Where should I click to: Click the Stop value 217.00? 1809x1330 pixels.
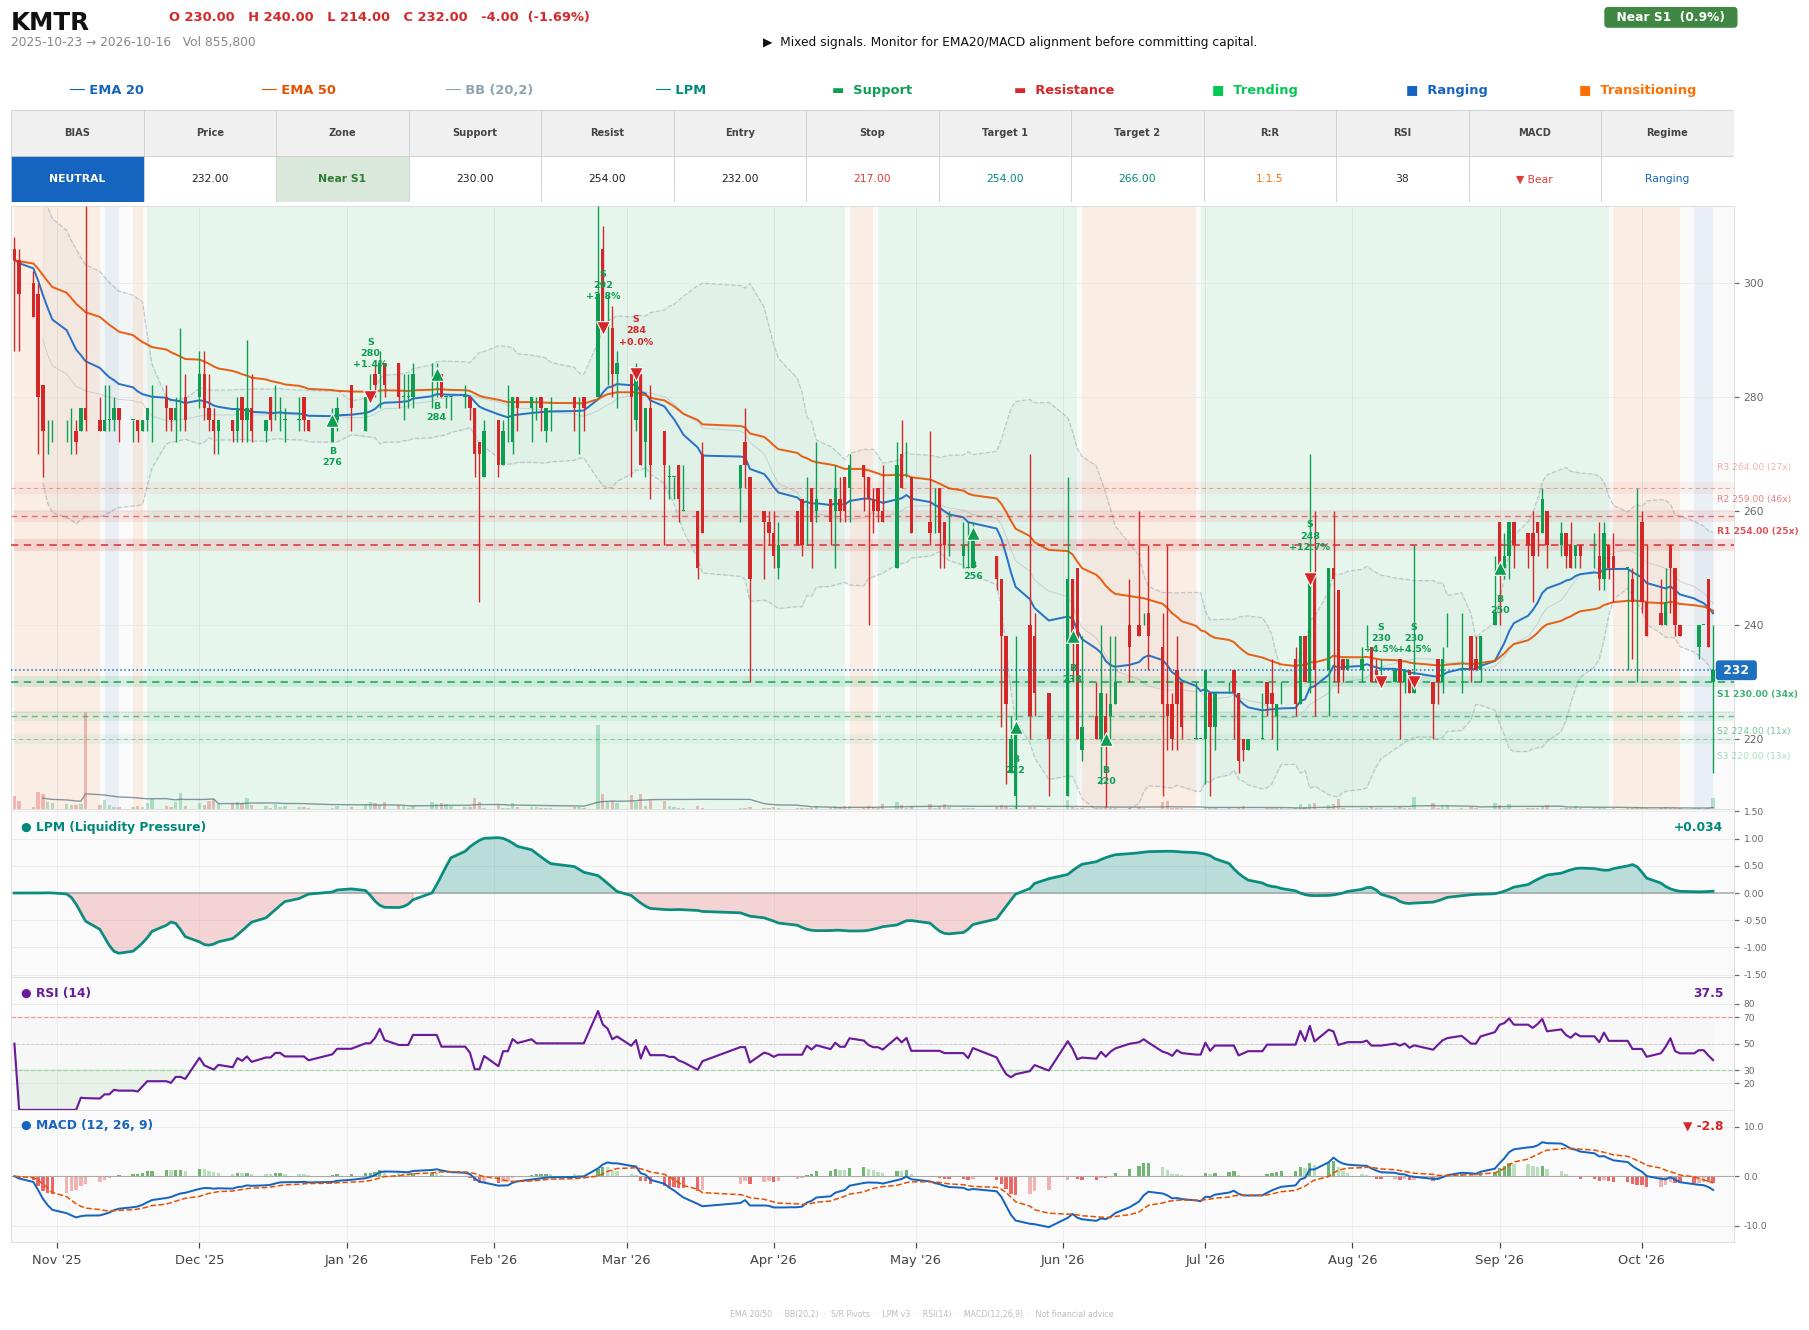[872, 179]
